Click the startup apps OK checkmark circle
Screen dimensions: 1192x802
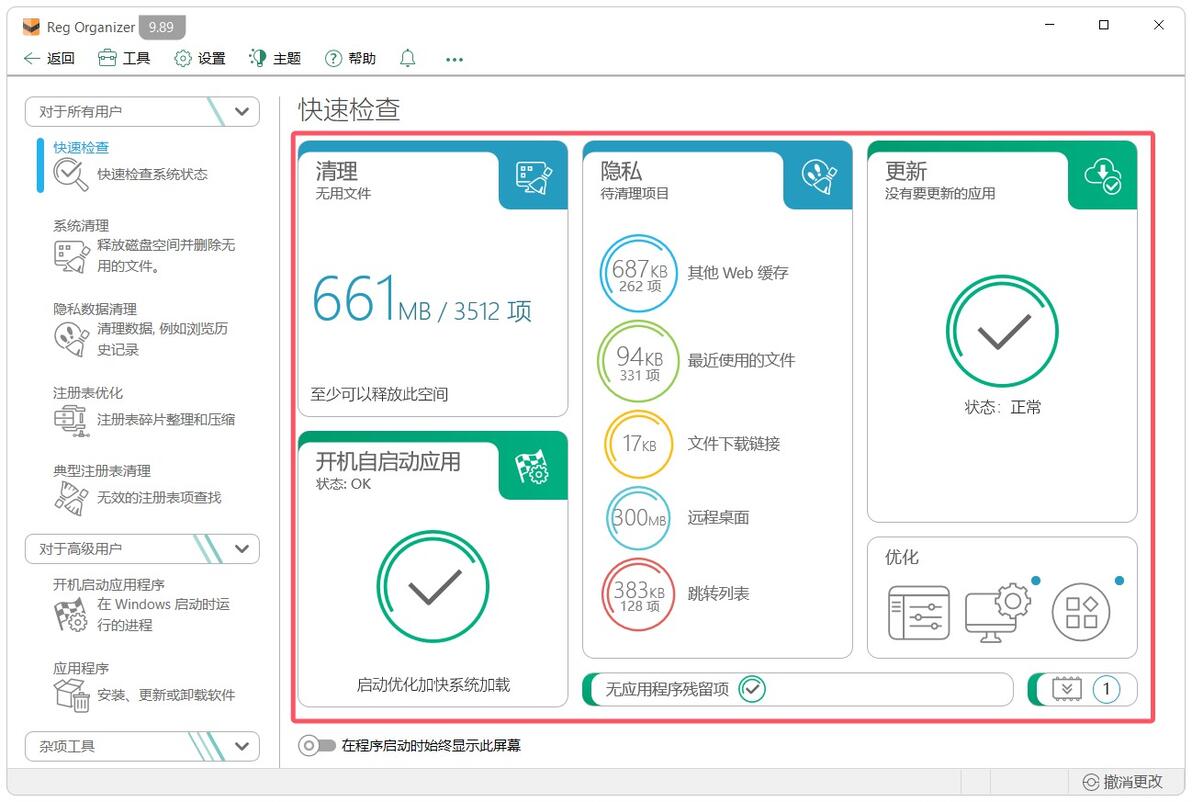coord(433,587)
